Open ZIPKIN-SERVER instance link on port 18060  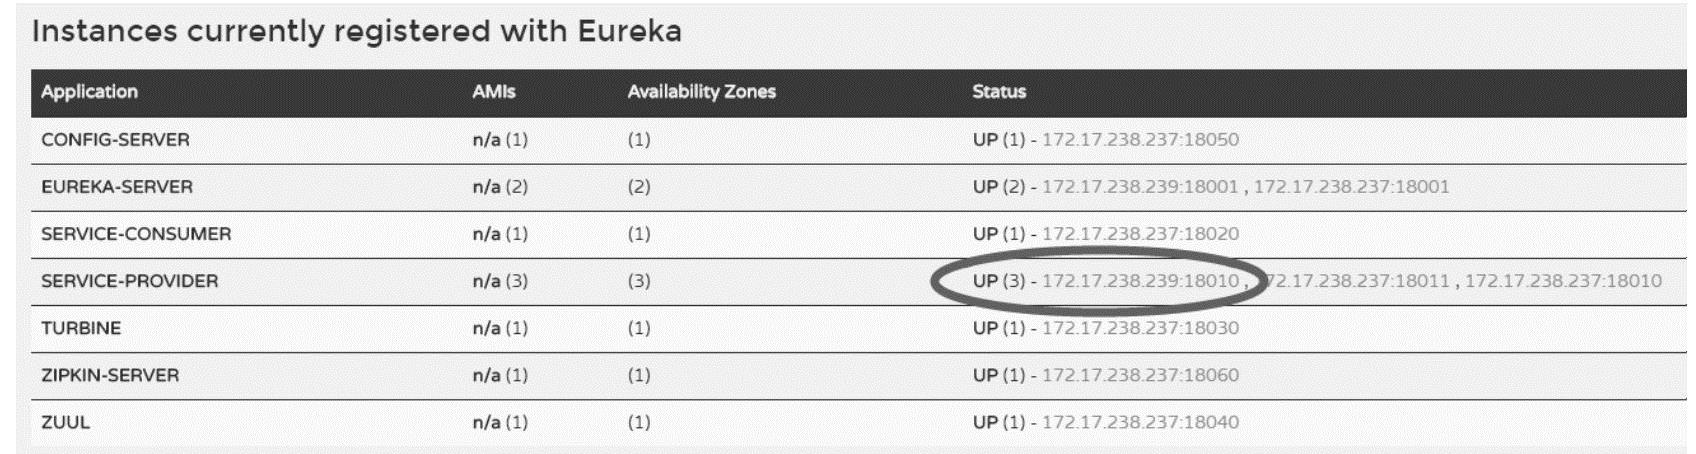1140,375
